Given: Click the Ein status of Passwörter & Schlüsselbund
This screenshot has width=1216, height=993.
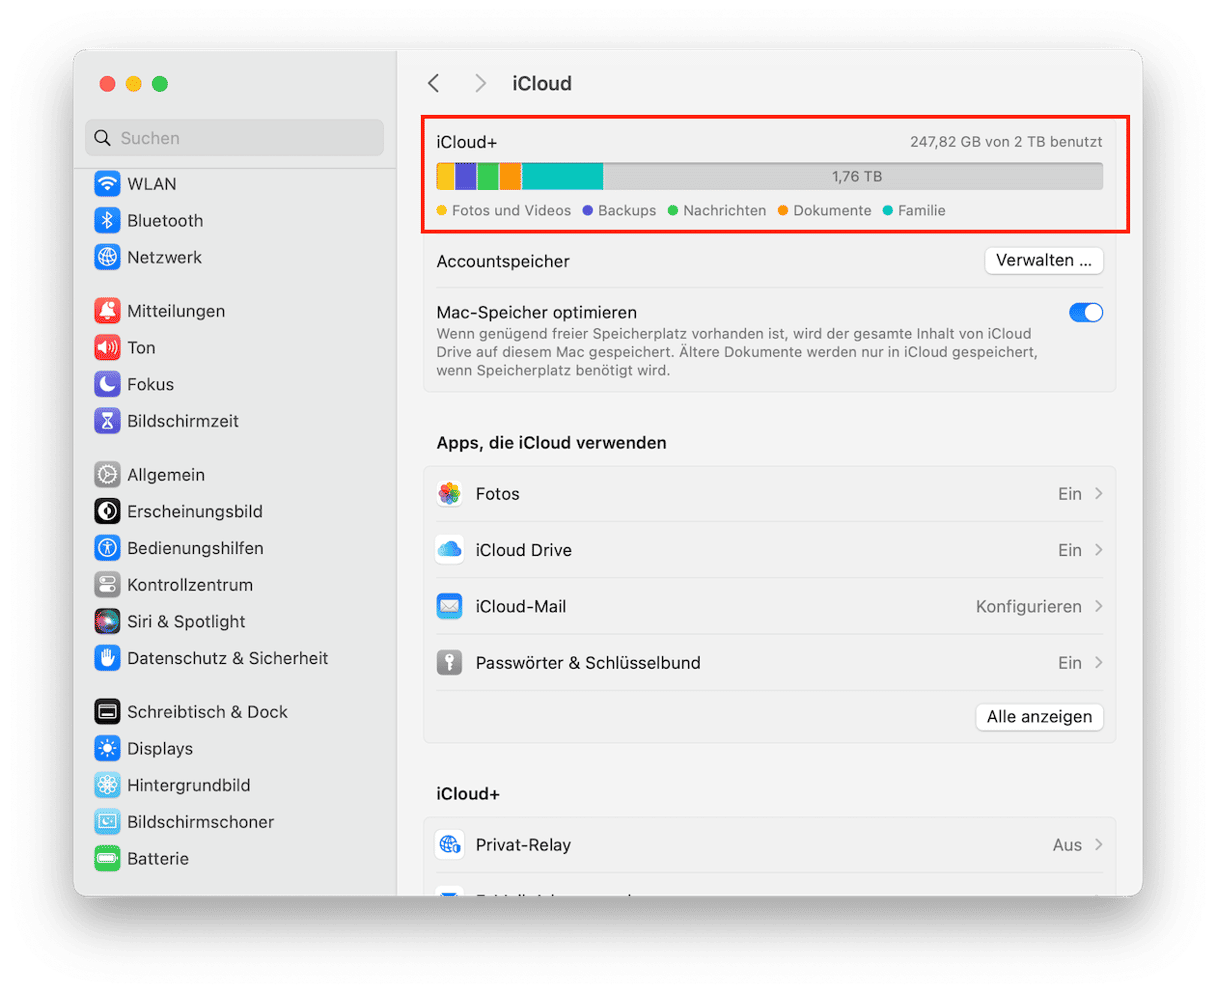Looking at the screenshot, I should (1070, 662).
